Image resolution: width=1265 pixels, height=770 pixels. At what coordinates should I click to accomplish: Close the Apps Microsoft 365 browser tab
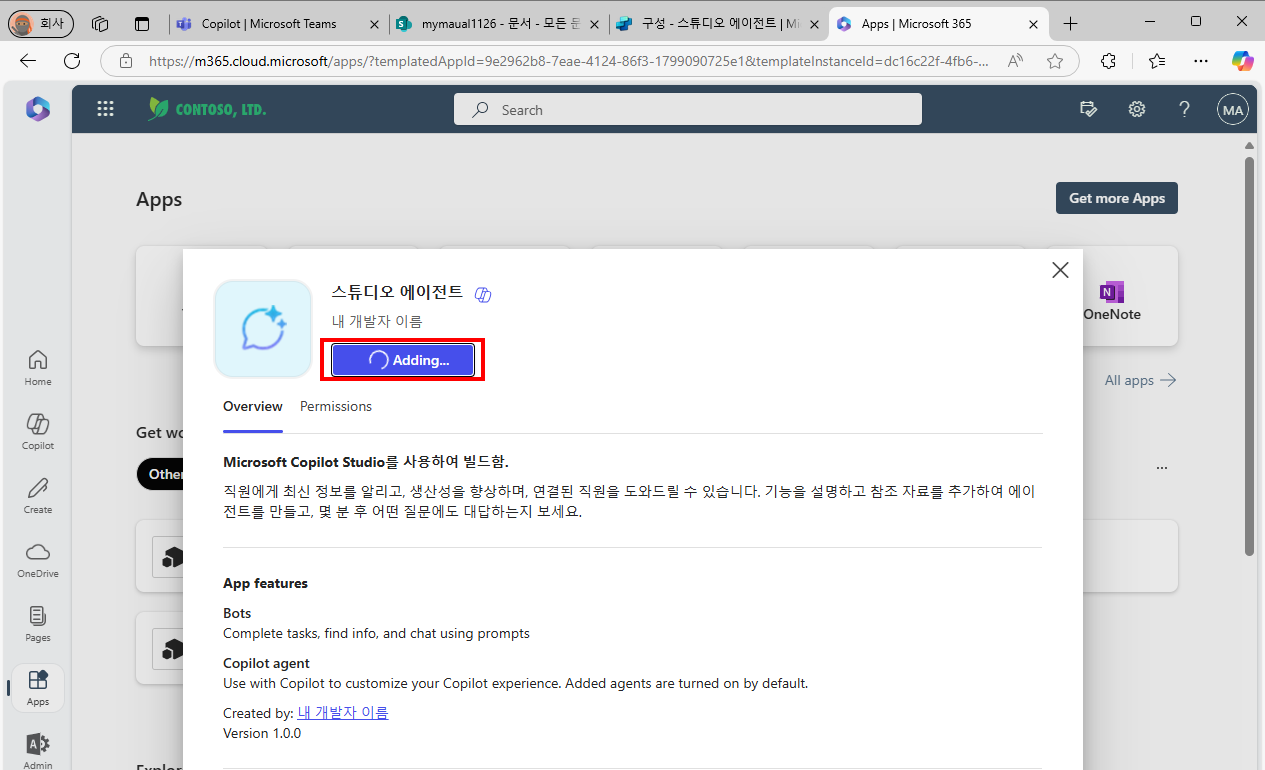click(1034, 23)
